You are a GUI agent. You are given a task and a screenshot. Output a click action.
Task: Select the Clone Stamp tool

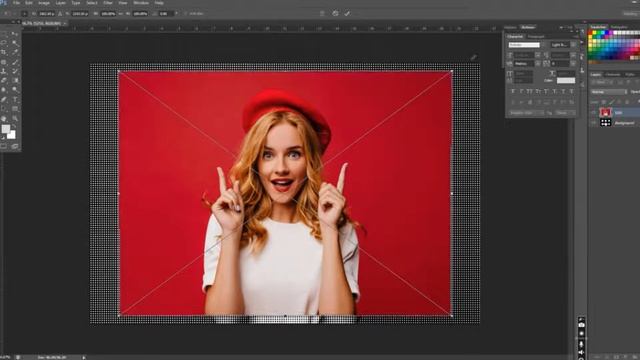(4, 71)
